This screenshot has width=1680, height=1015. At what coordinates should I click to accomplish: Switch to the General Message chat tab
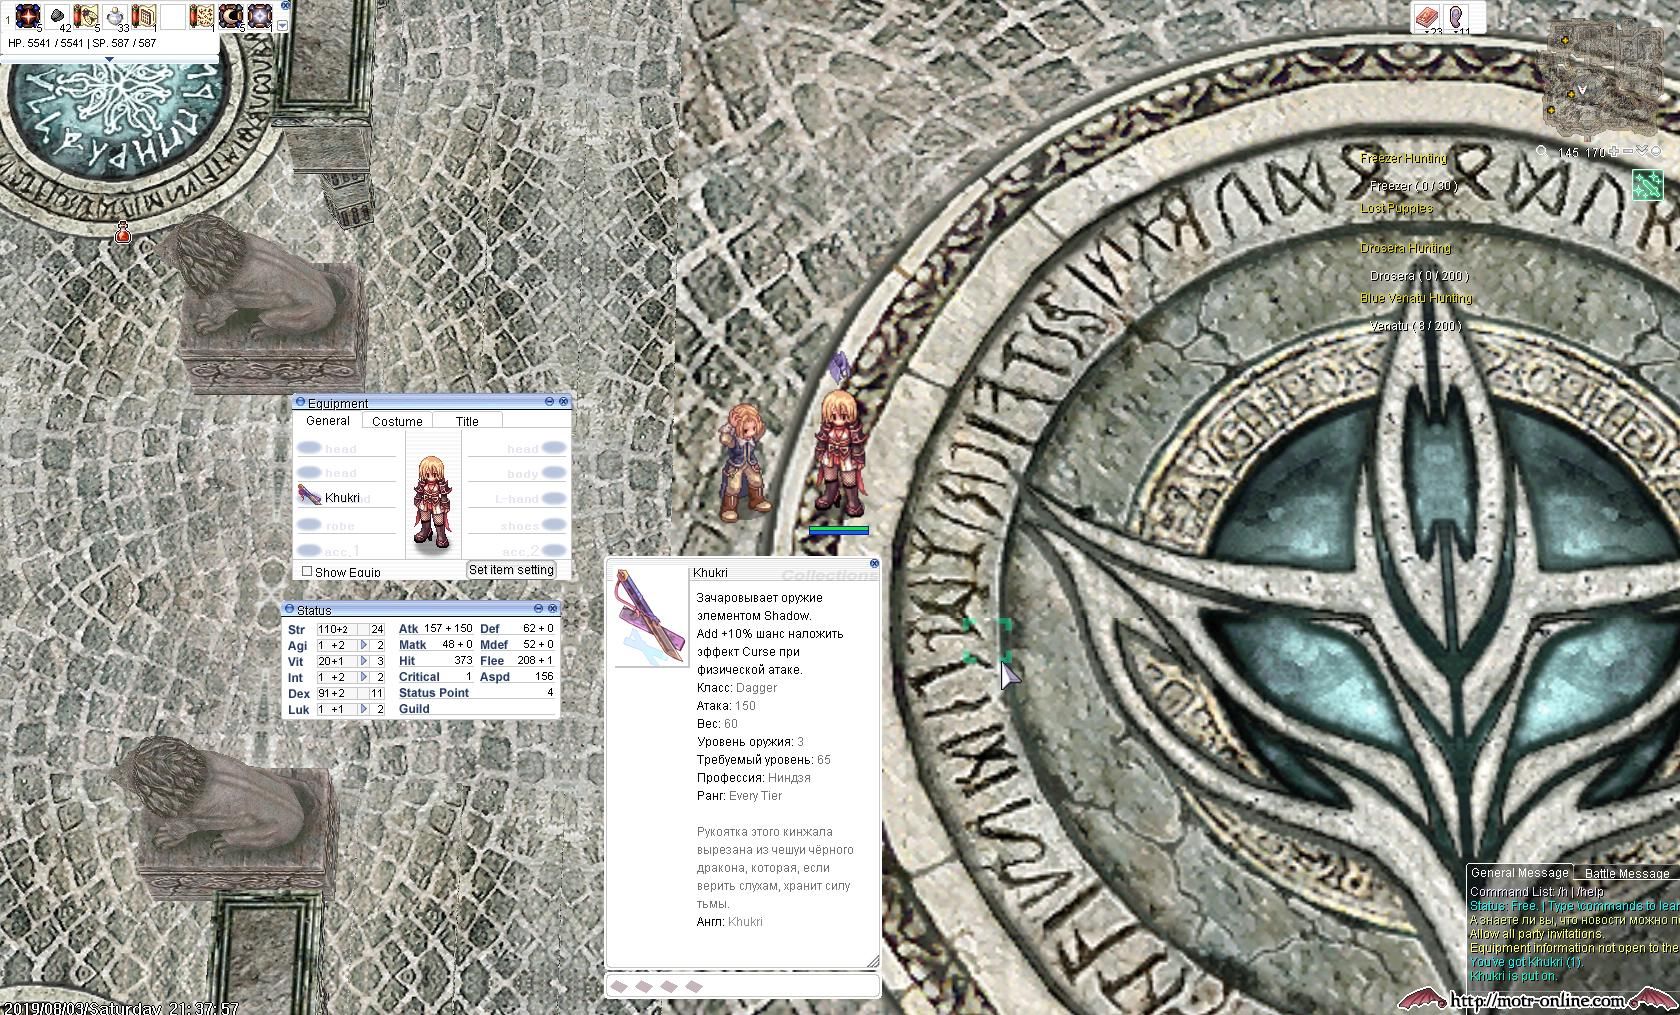(x=1519, y=872)
